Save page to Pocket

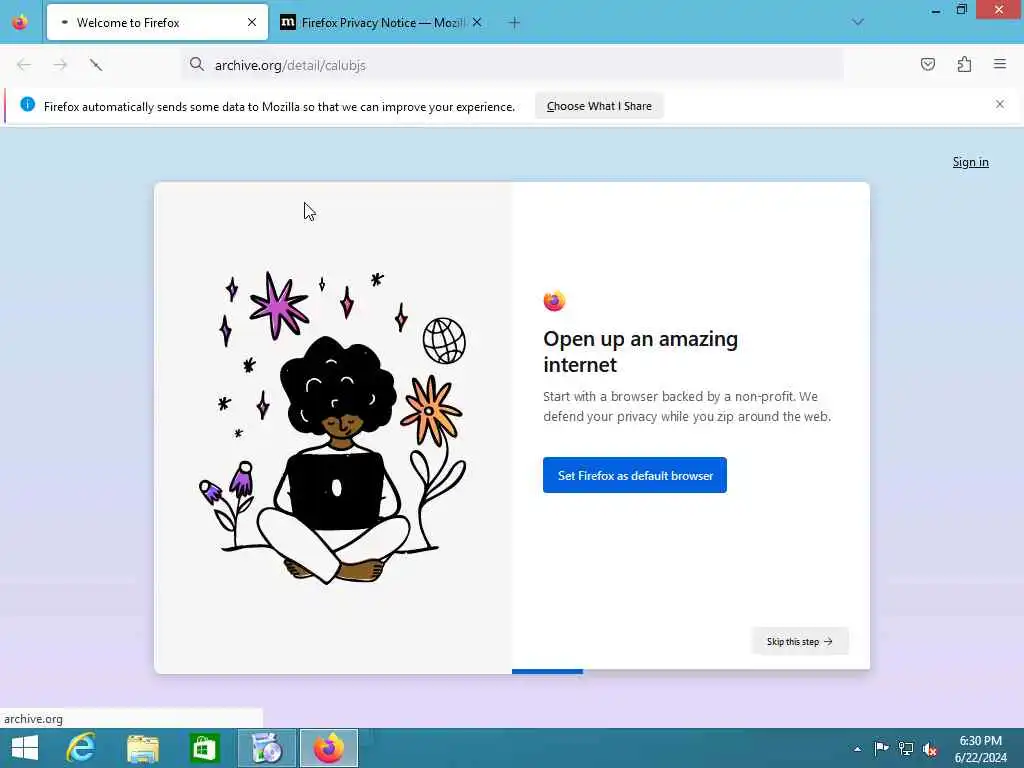(x=928, y=64)
